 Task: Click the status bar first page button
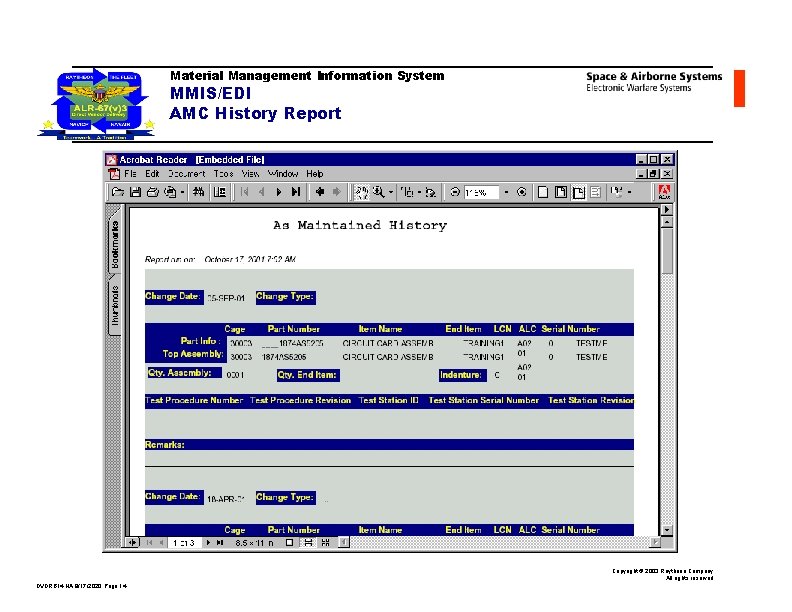click(x=149, y=543)
